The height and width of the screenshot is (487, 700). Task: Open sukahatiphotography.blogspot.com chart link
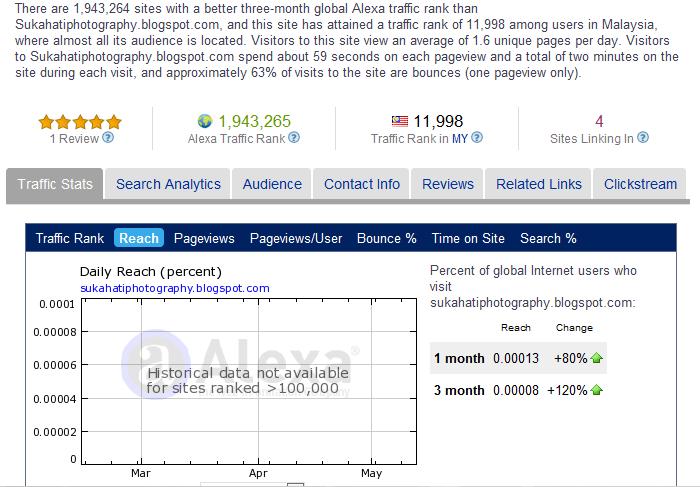click(175, 288)
